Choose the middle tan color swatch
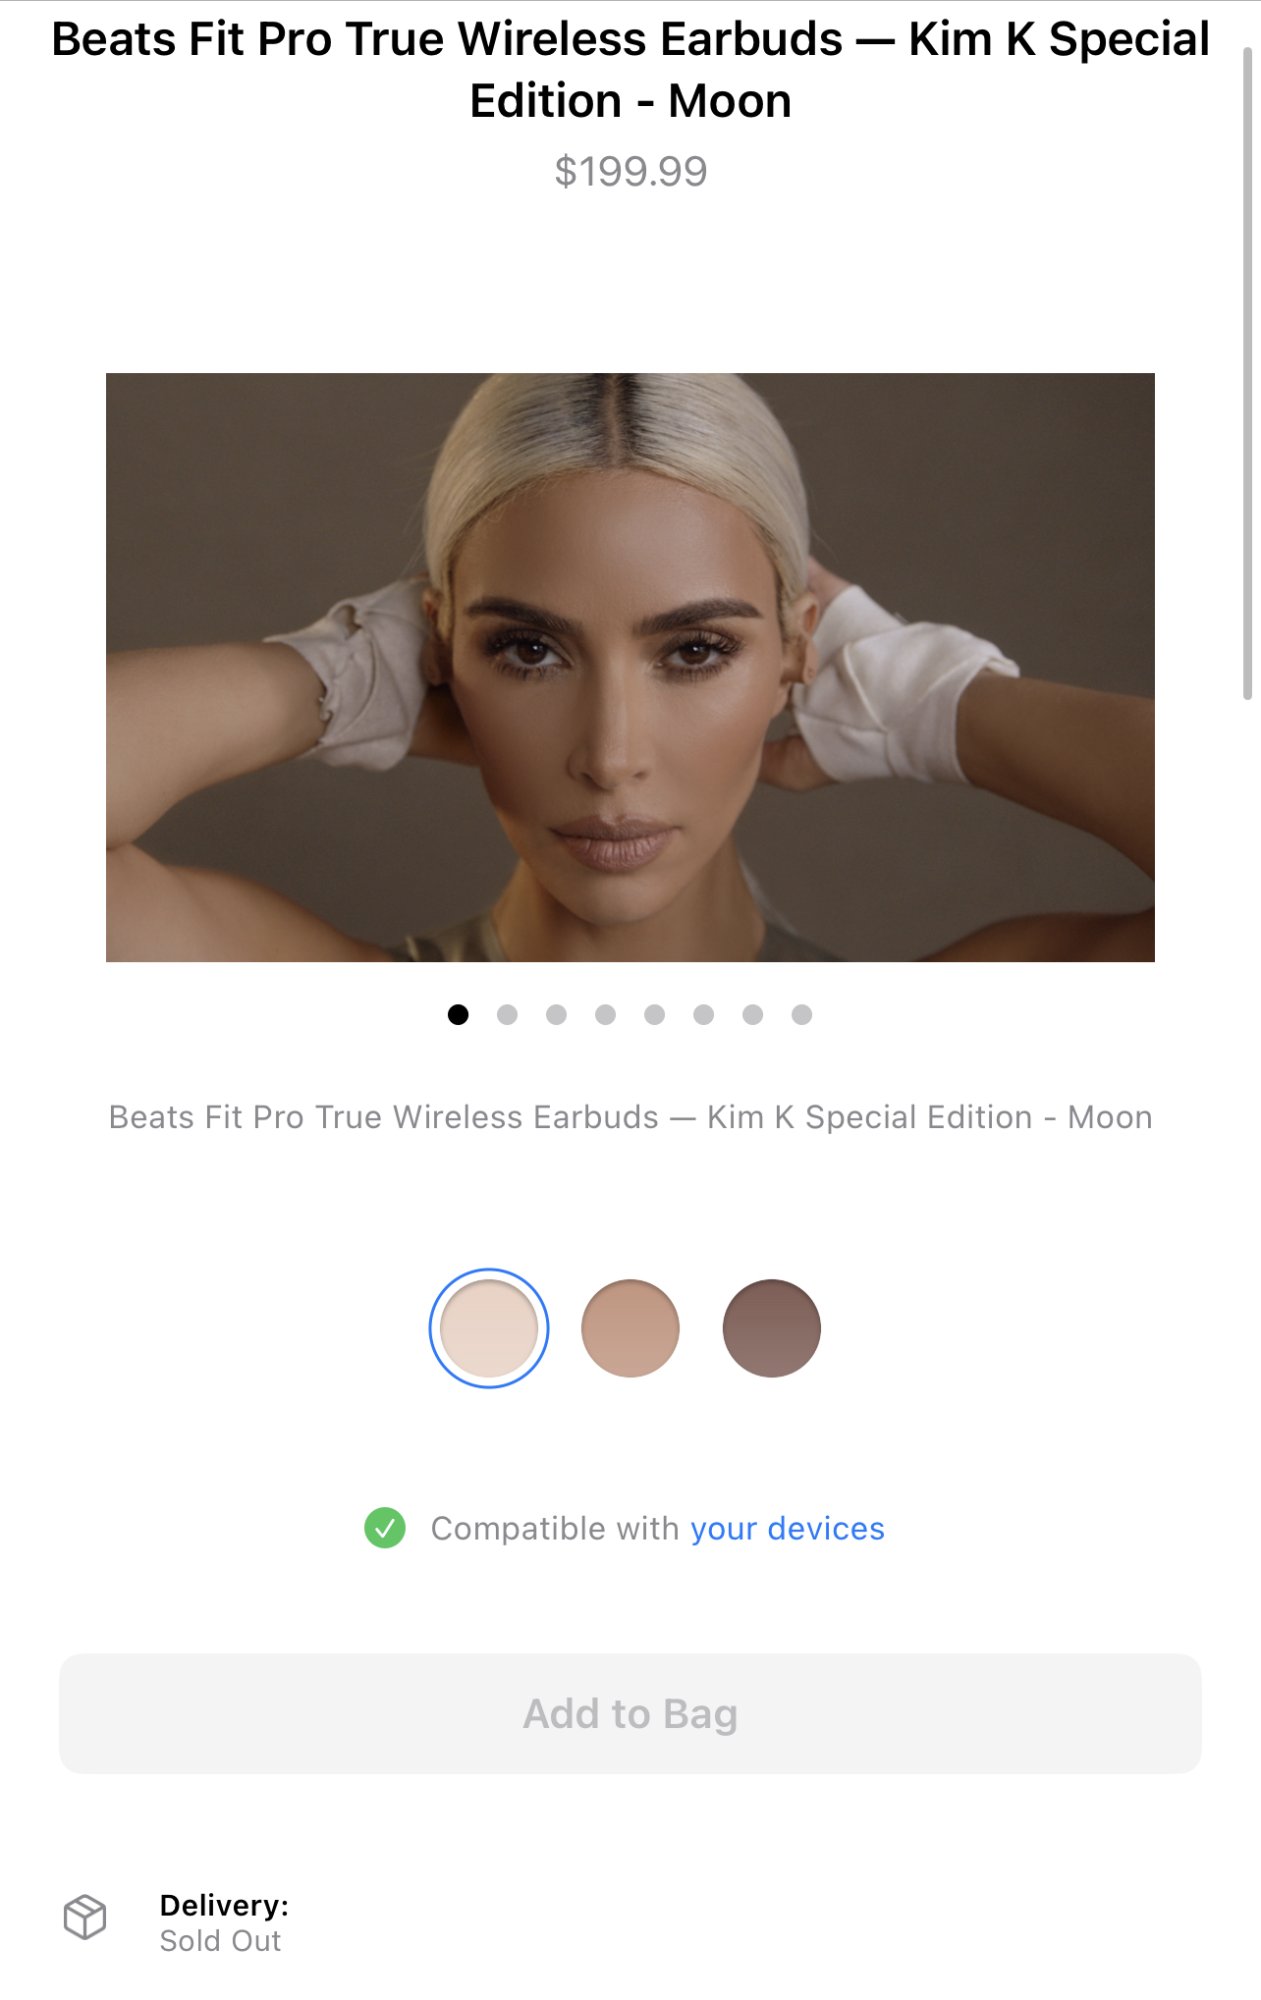 coord(630,1328)
